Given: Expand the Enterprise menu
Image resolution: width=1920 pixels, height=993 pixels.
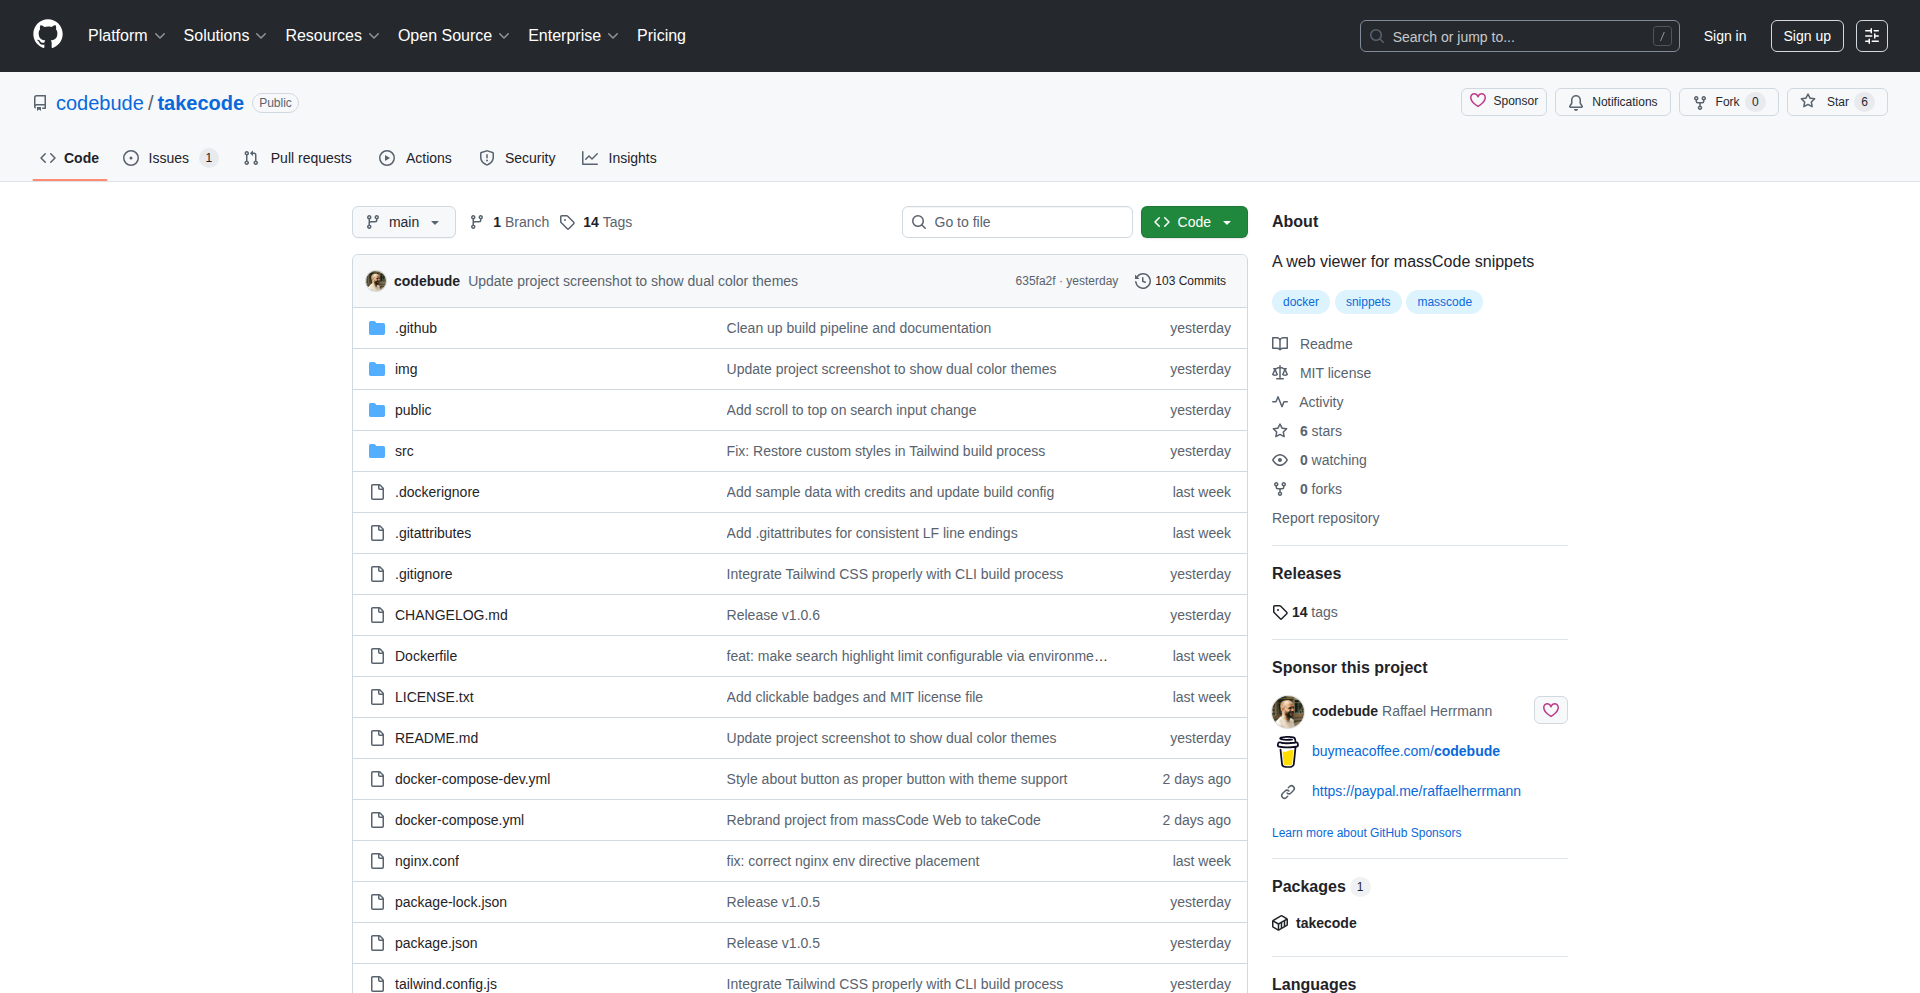Looking at the screenshot, I should pyautogui.click(x=573, y=35).
